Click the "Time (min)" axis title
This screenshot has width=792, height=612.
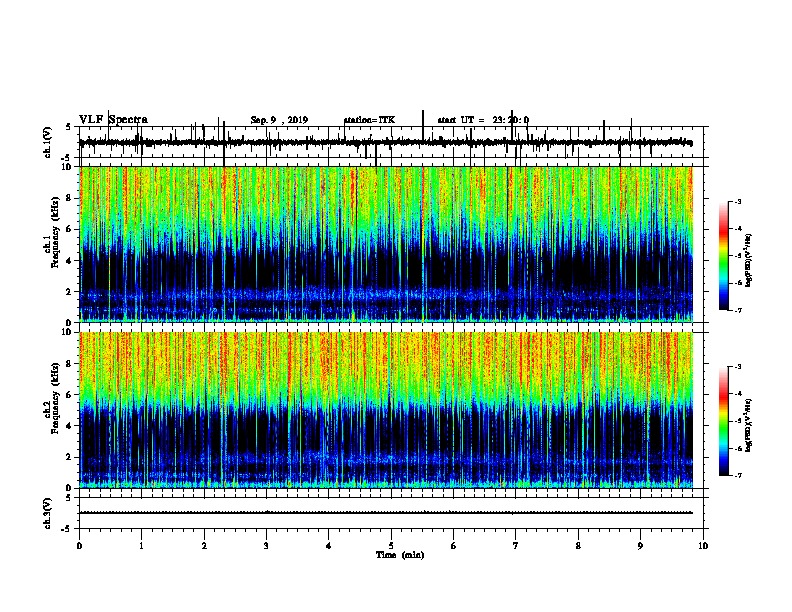coord(400,555)
